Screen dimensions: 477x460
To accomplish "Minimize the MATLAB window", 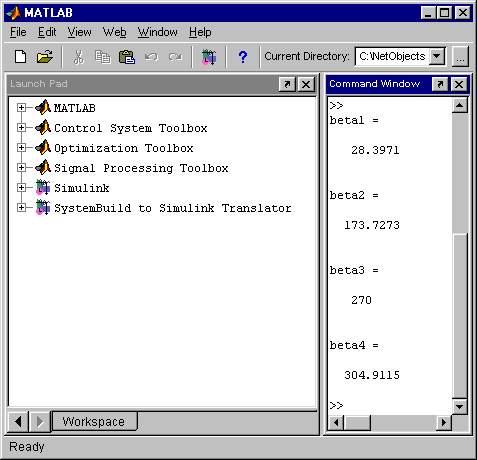I will point(428,13).
